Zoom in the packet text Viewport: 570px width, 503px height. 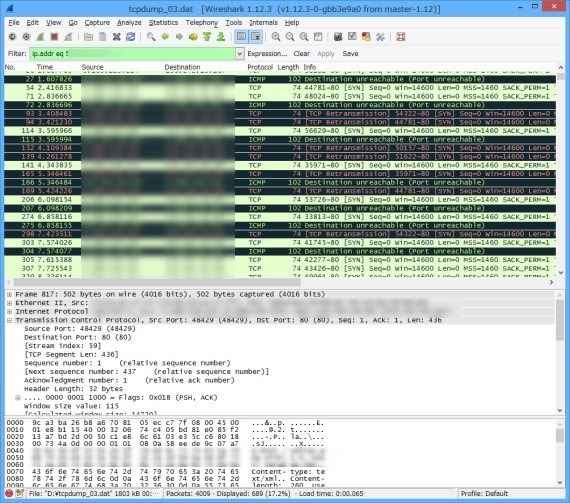click(x=276, y=37)
